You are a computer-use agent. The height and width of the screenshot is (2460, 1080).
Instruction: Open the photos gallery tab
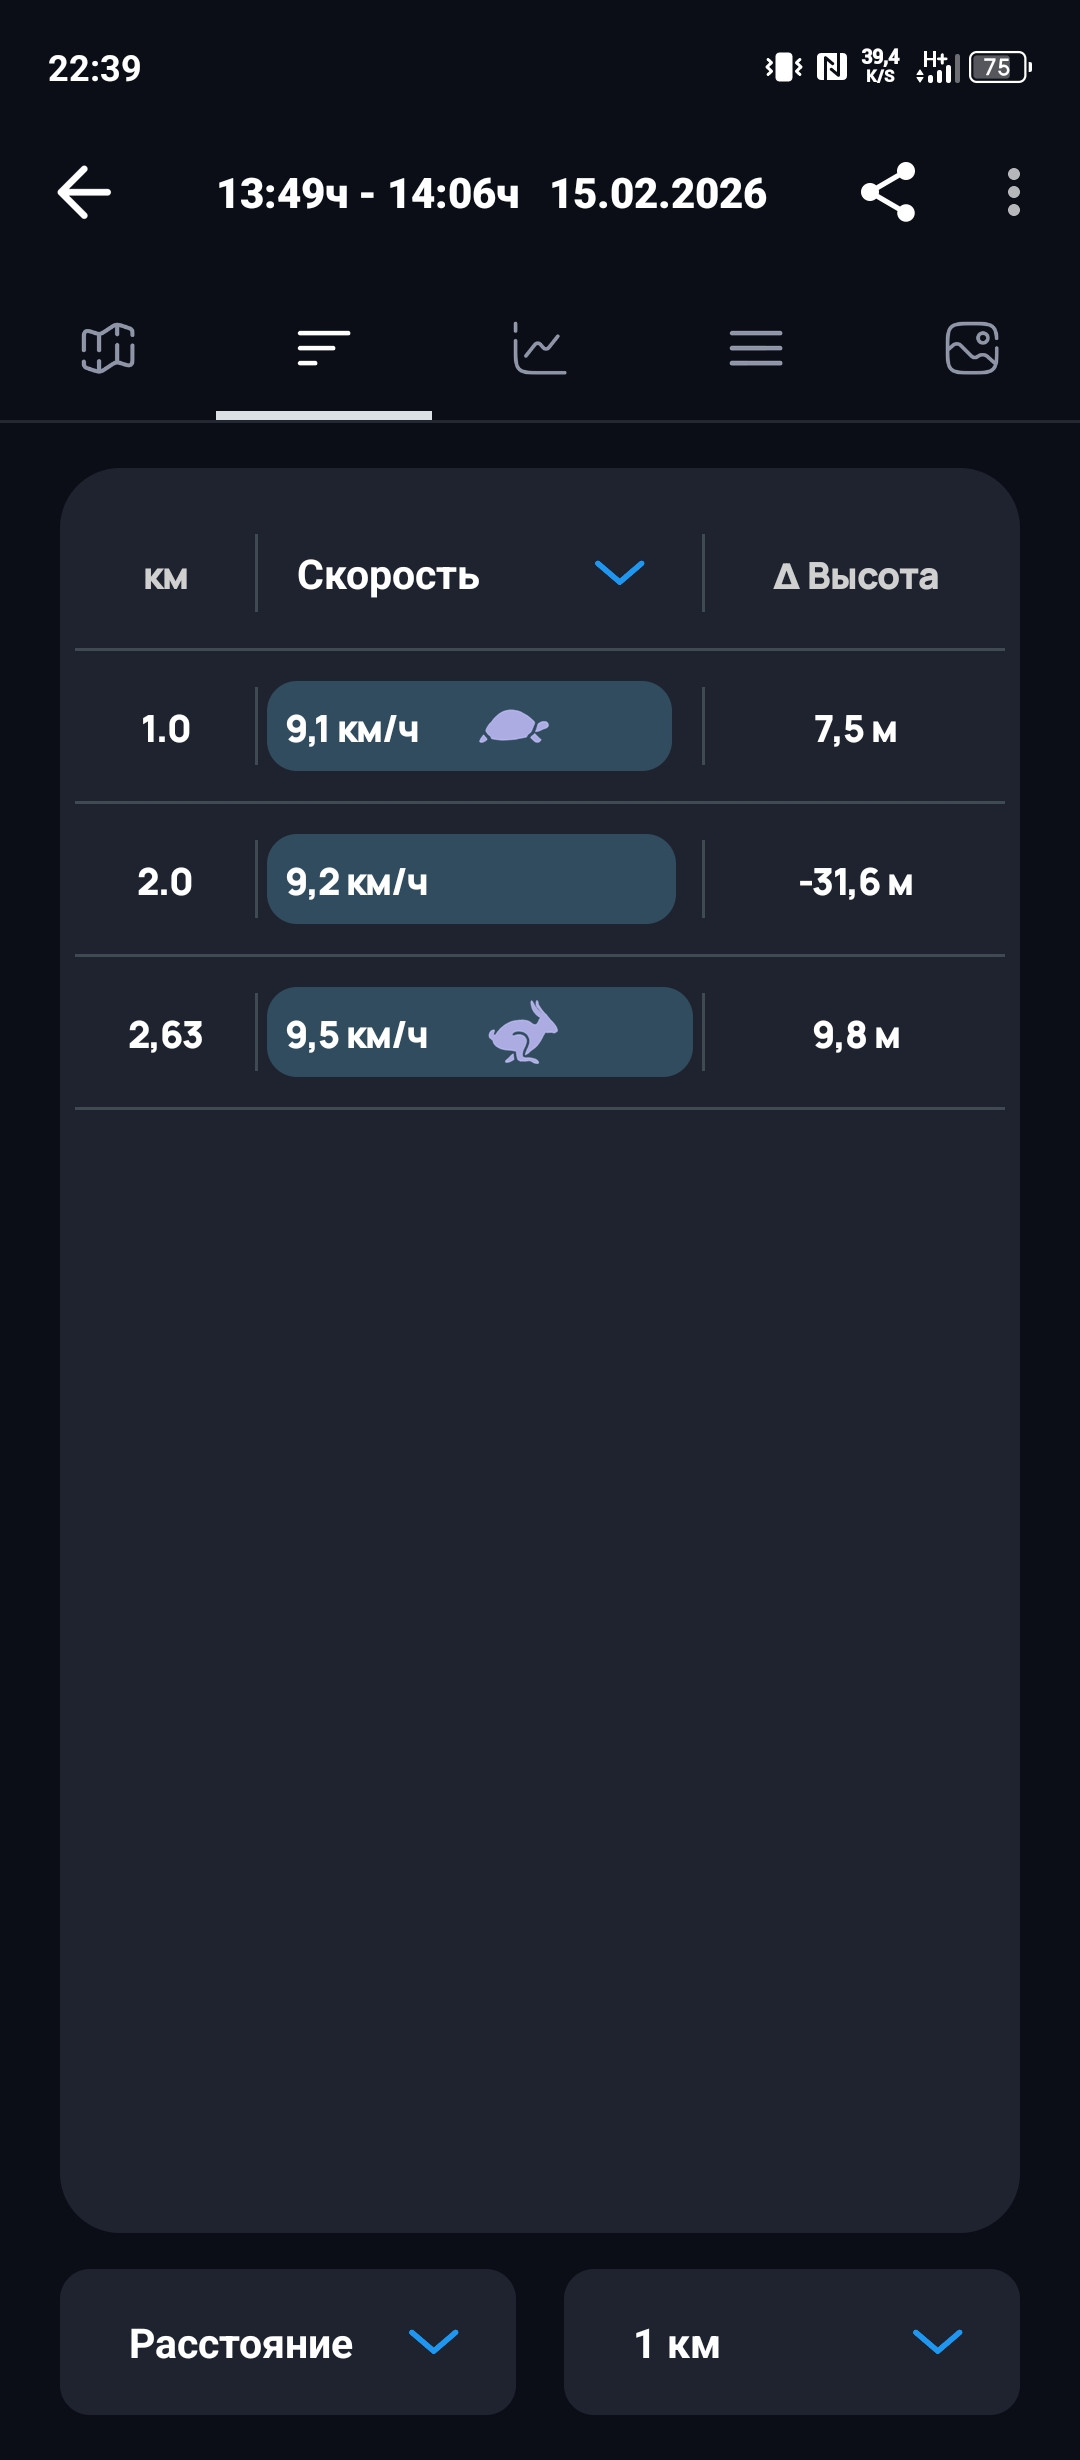[x=972, y=348]
